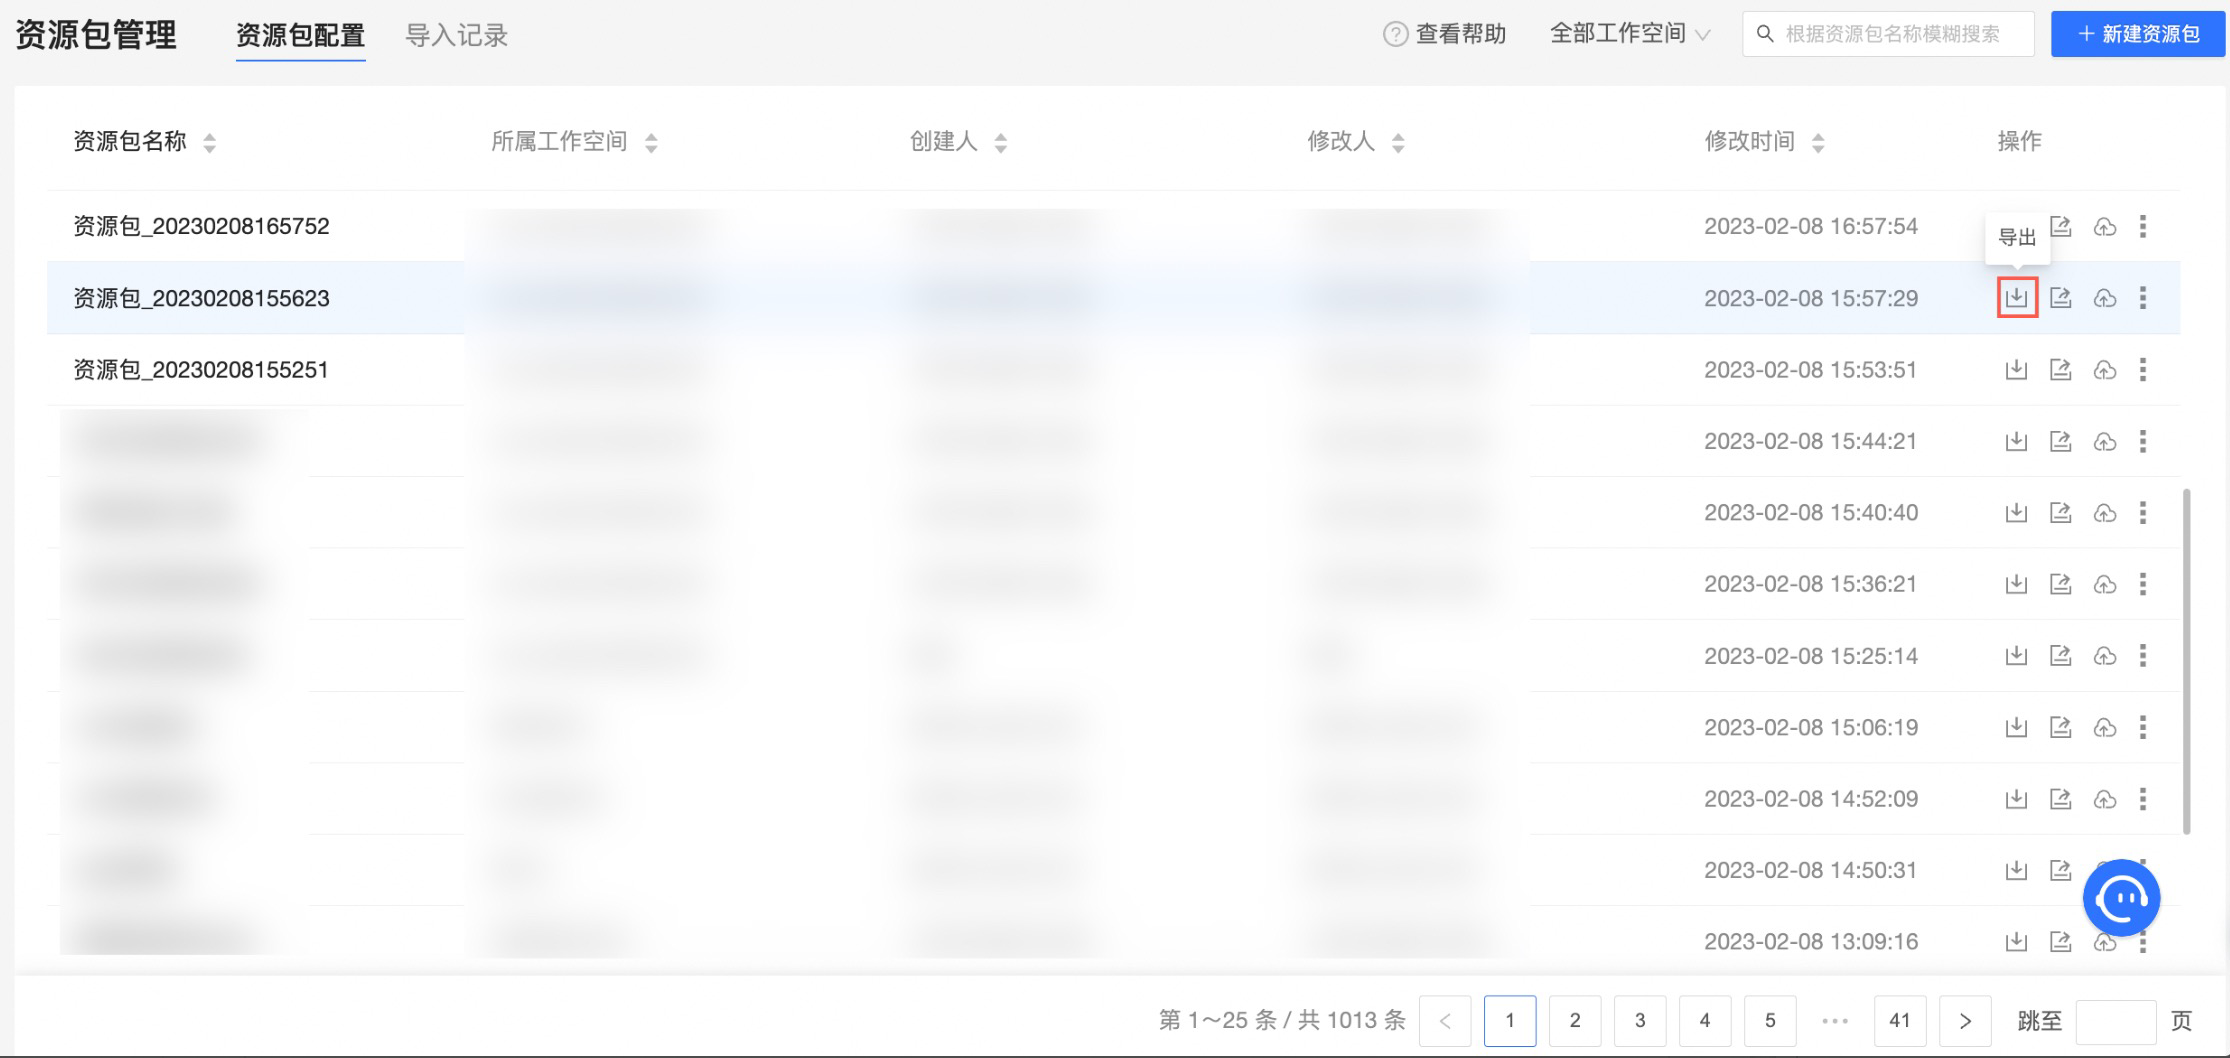This screenshot has height=1058, width=2230.
Task: Click cloud upload icon in 15:44:21 row
Action: click(x=2105, y=441)
